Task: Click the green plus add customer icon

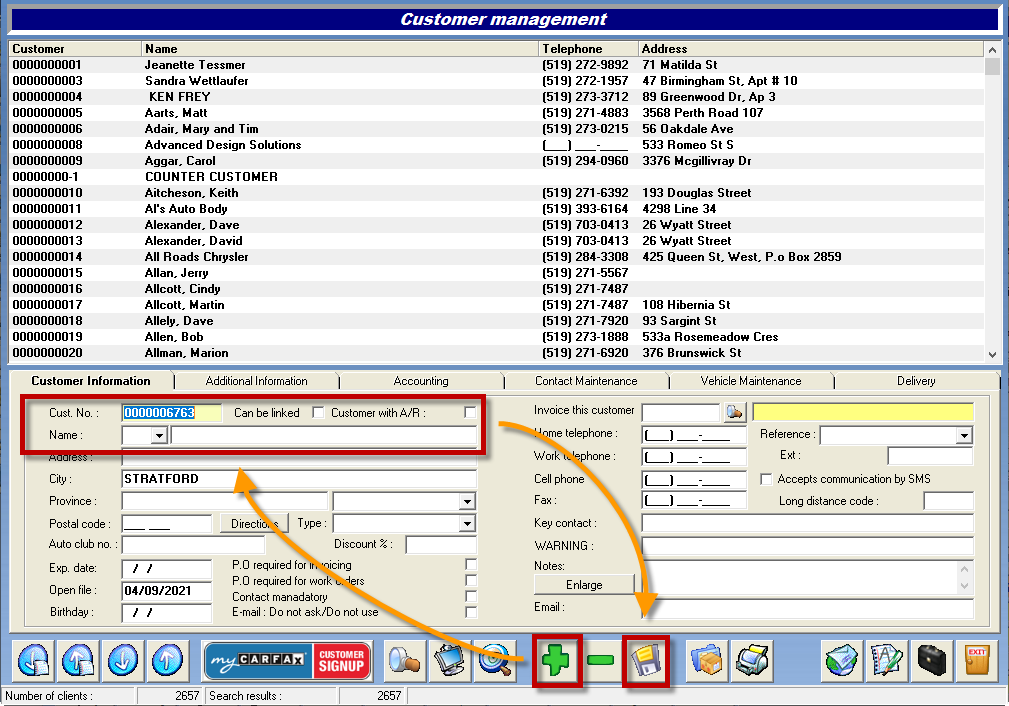Action: pos(555,660)
